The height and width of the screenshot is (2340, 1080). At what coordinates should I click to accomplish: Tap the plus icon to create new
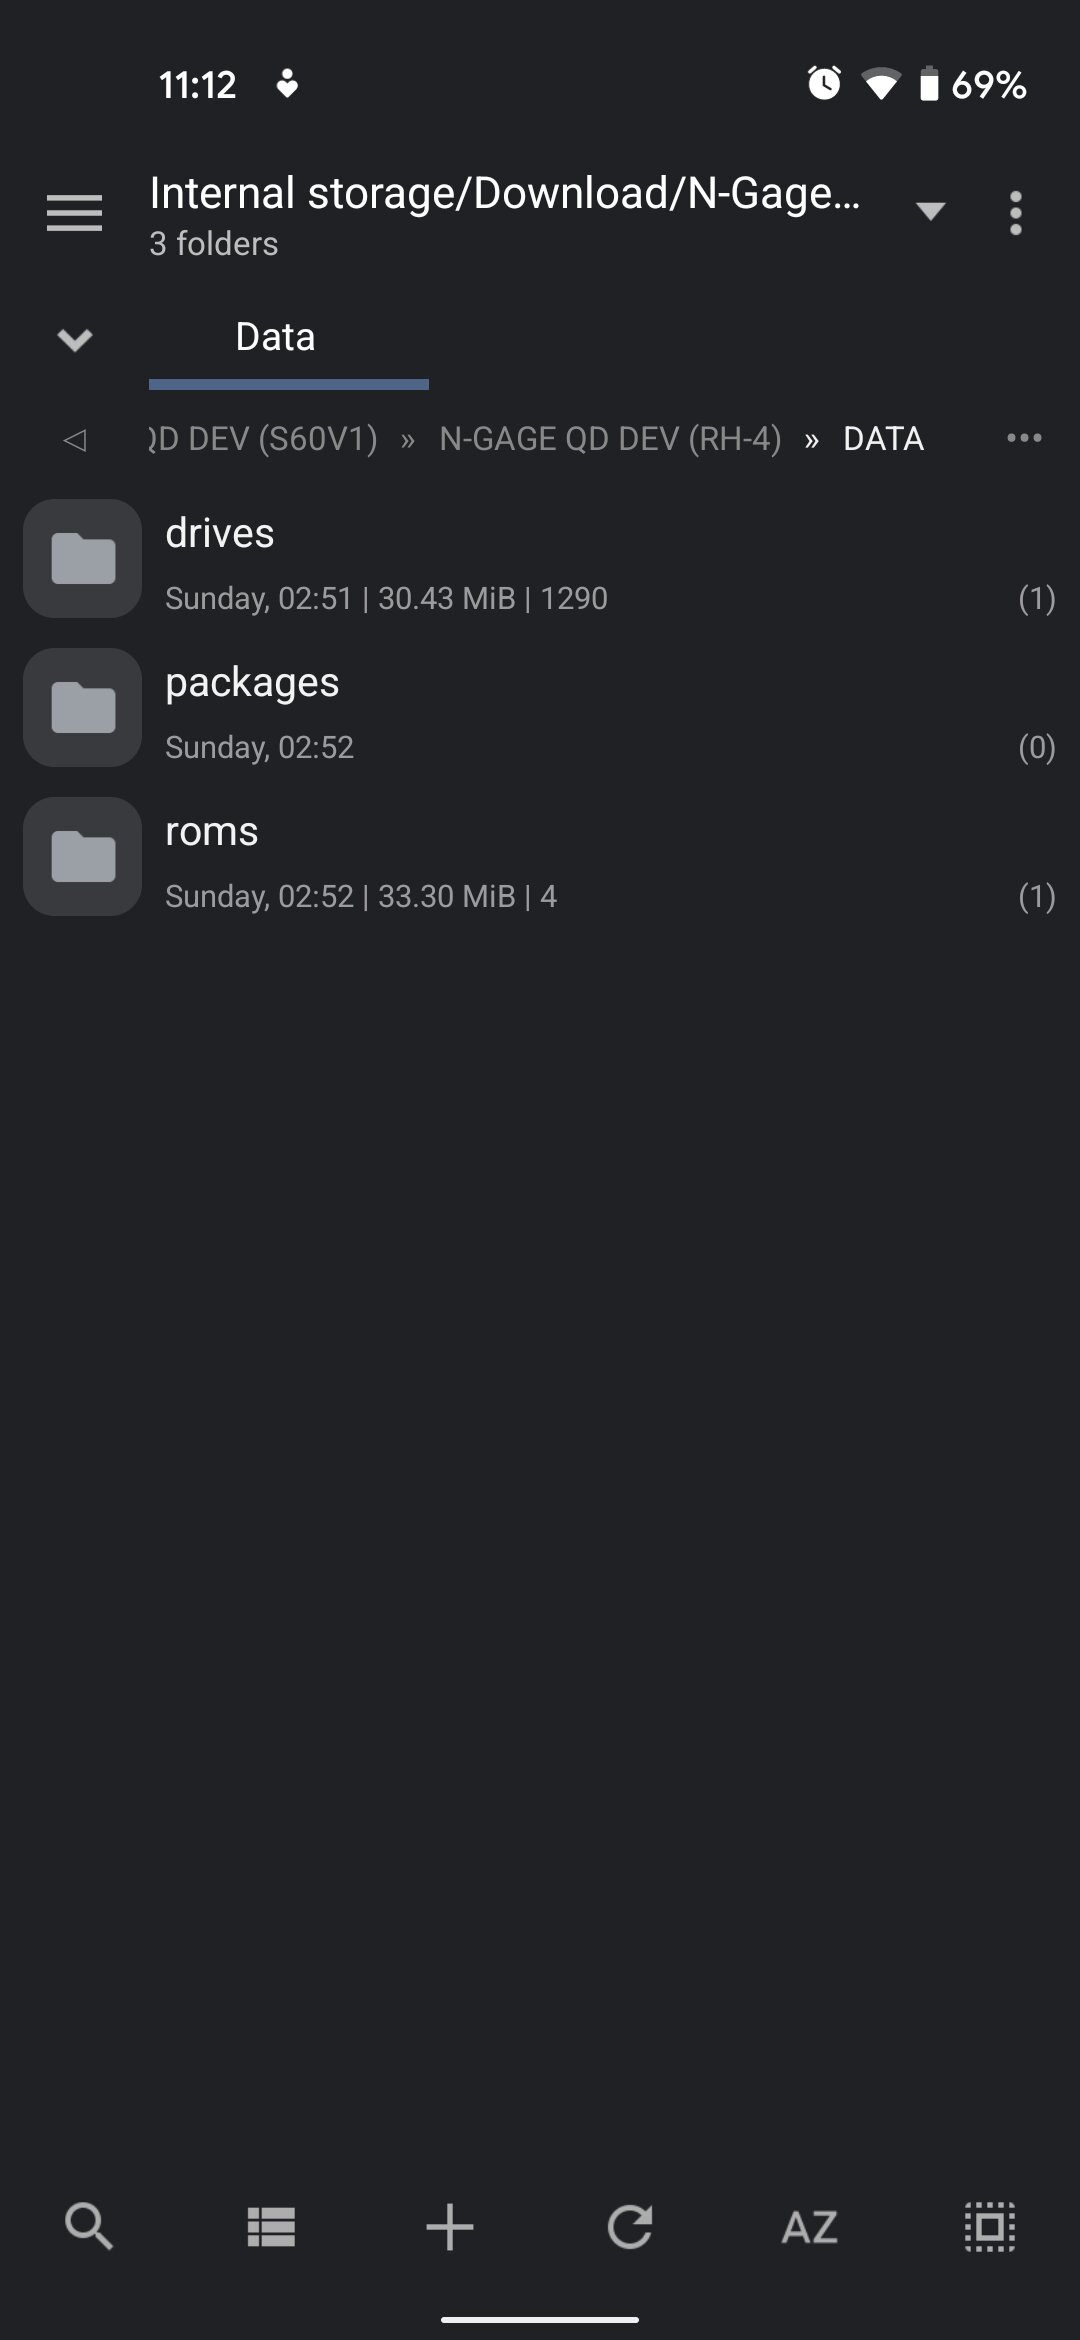tap(450, 2226)
